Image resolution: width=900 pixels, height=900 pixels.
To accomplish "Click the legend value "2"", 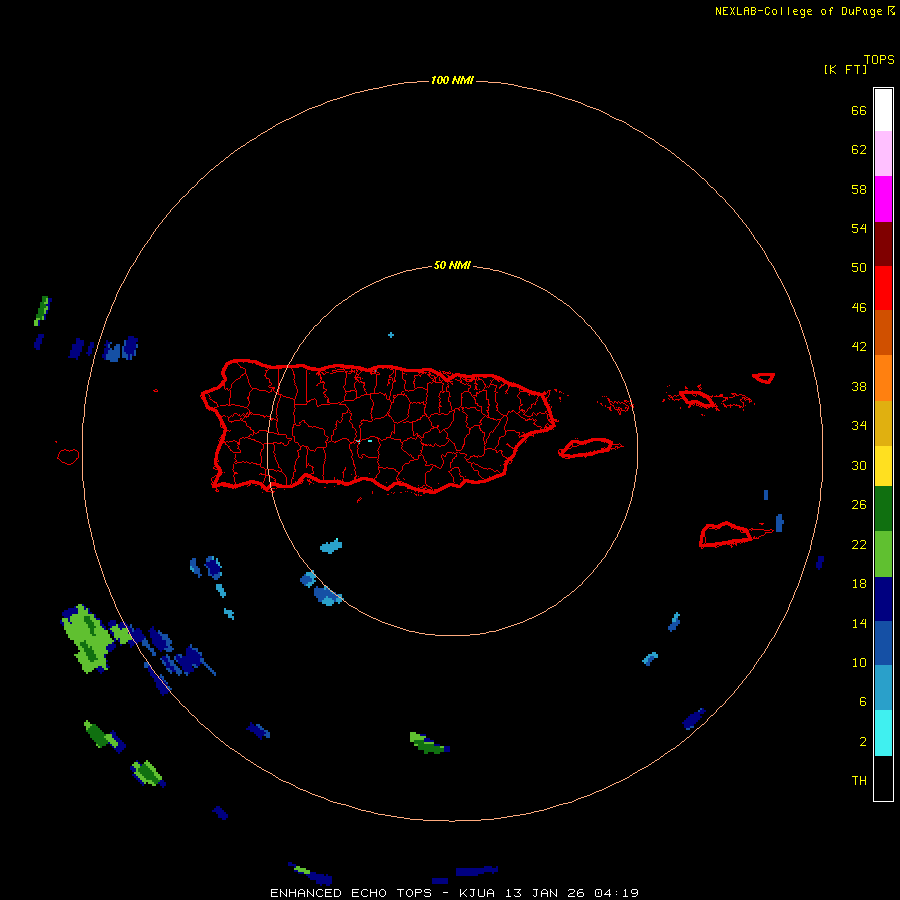I will click(x=863, y=742).
